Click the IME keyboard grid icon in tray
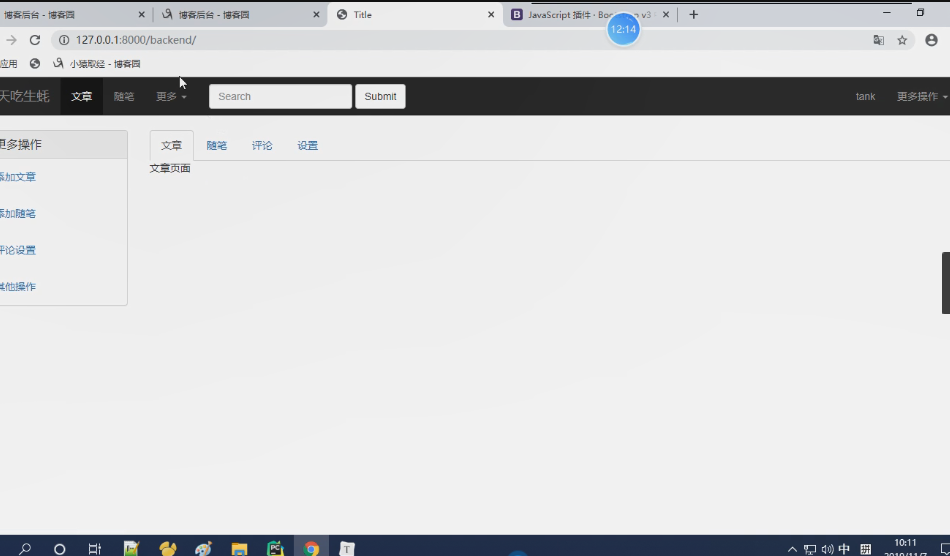Screen dimensions: 950x556 pos(866,549)
